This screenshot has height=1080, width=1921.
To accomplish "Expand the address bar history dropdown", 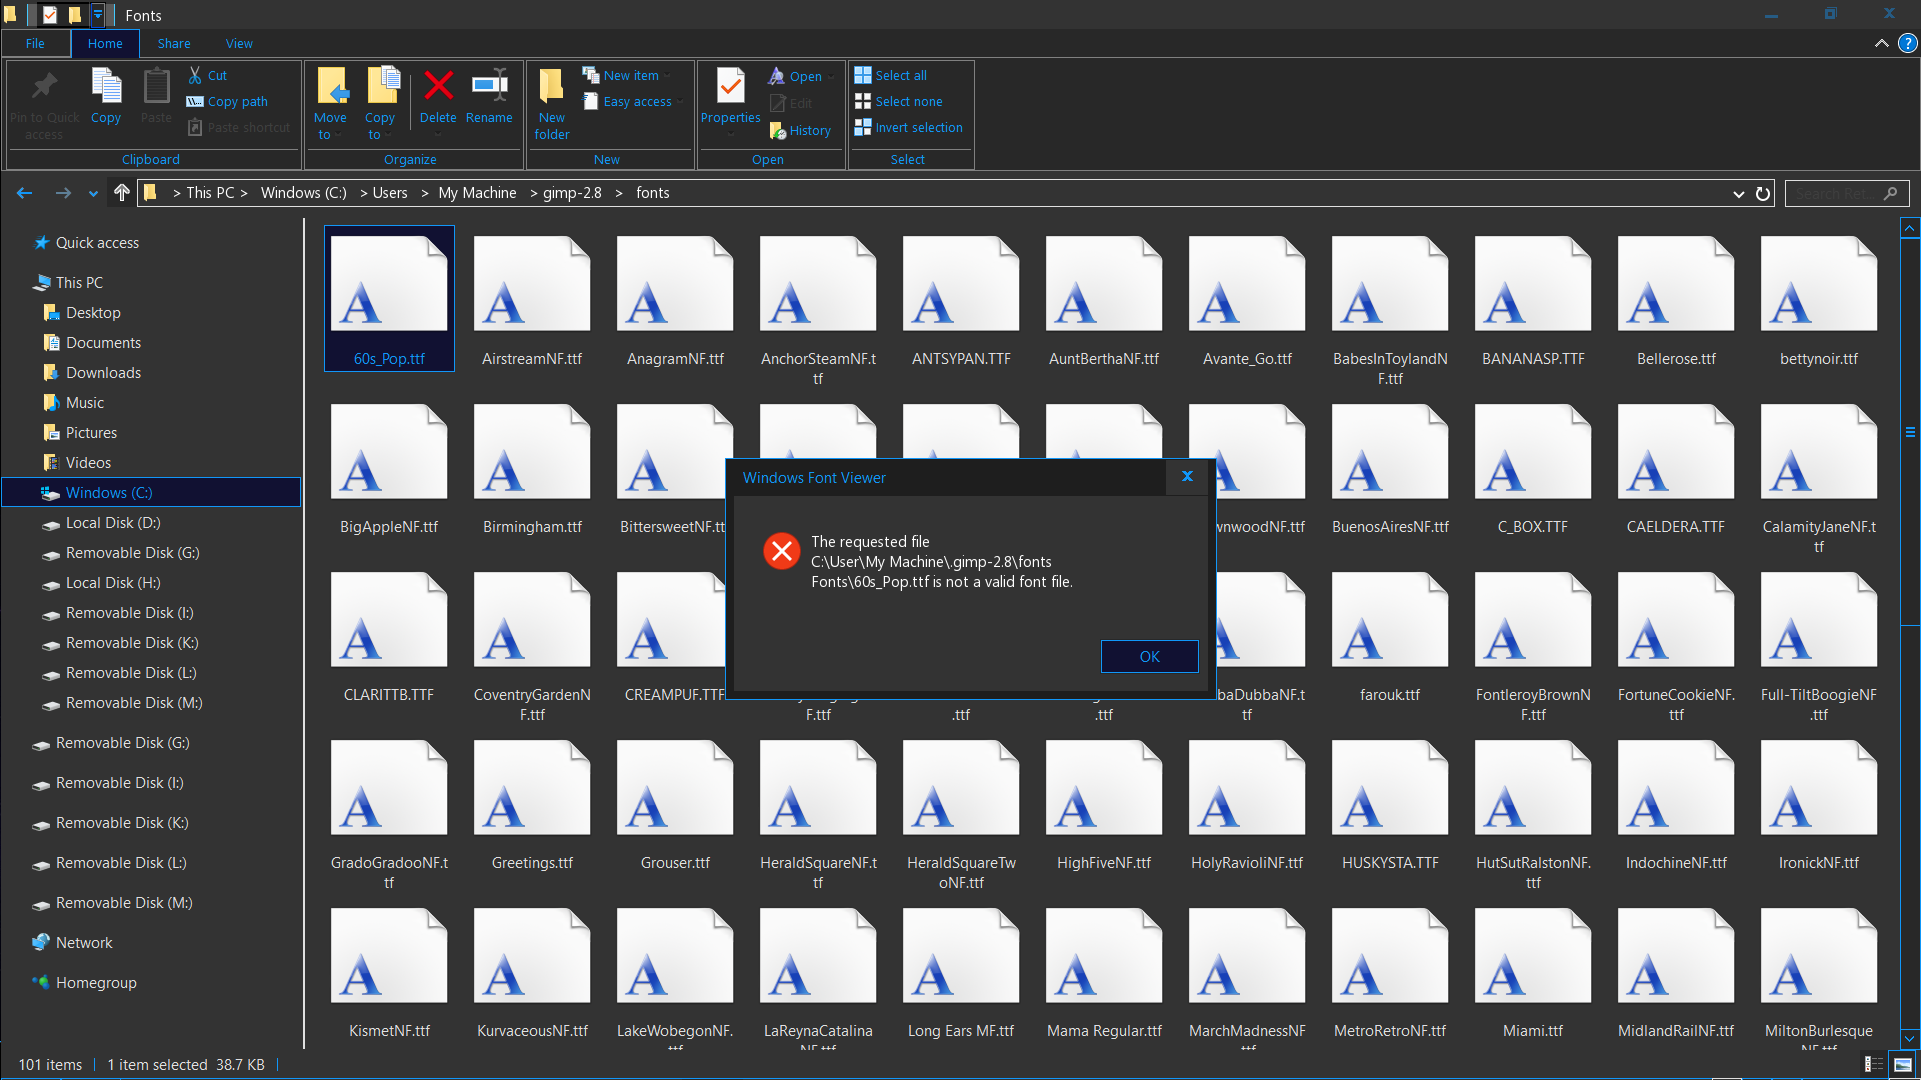I will click(x=1738, y=194).
